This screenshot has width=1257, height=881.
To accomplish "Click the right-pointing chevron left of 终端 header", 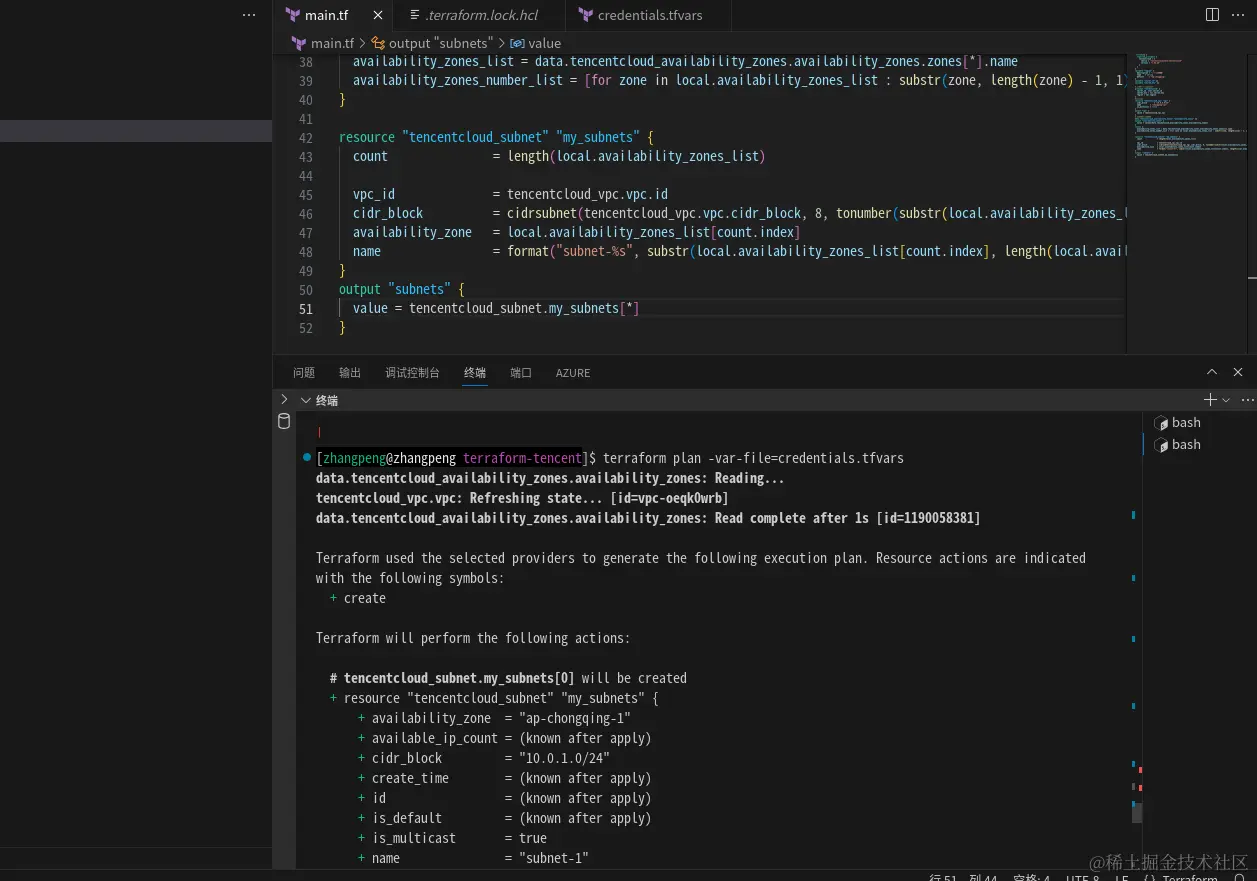I will [x=284, y=399].
